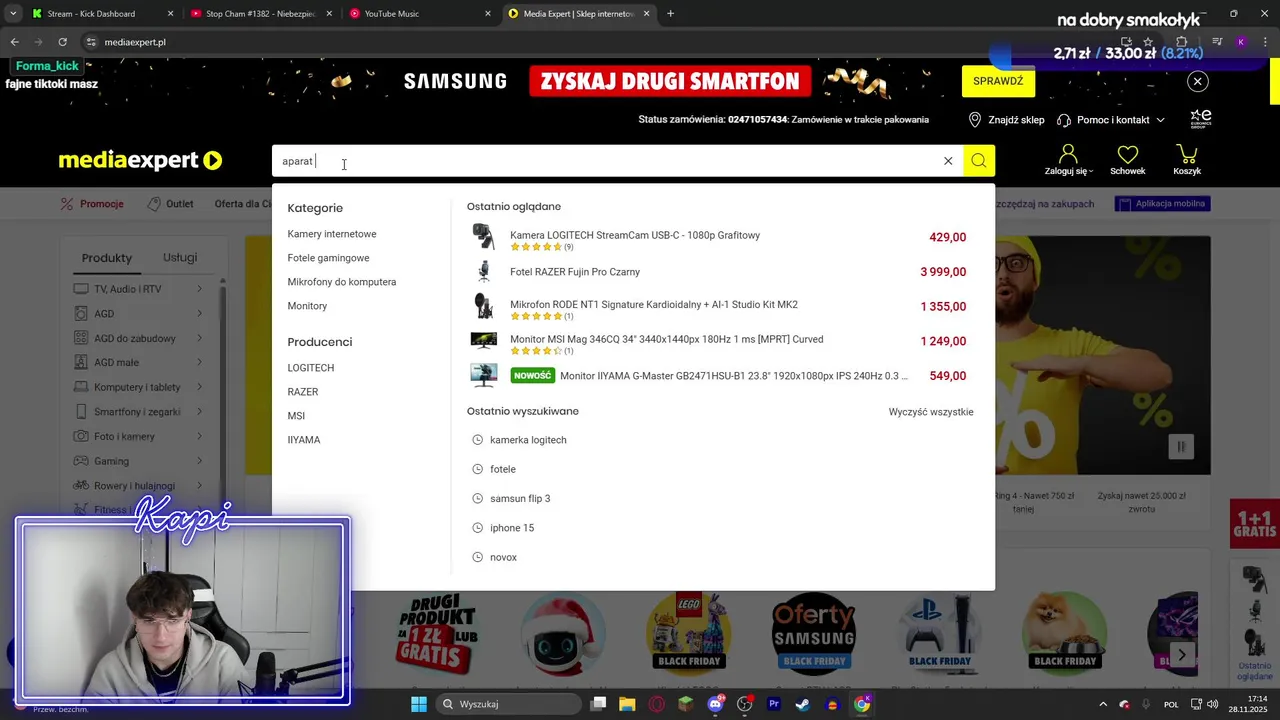Switch to the Stop Cham #1382 tab

click(x=262, y=14)
